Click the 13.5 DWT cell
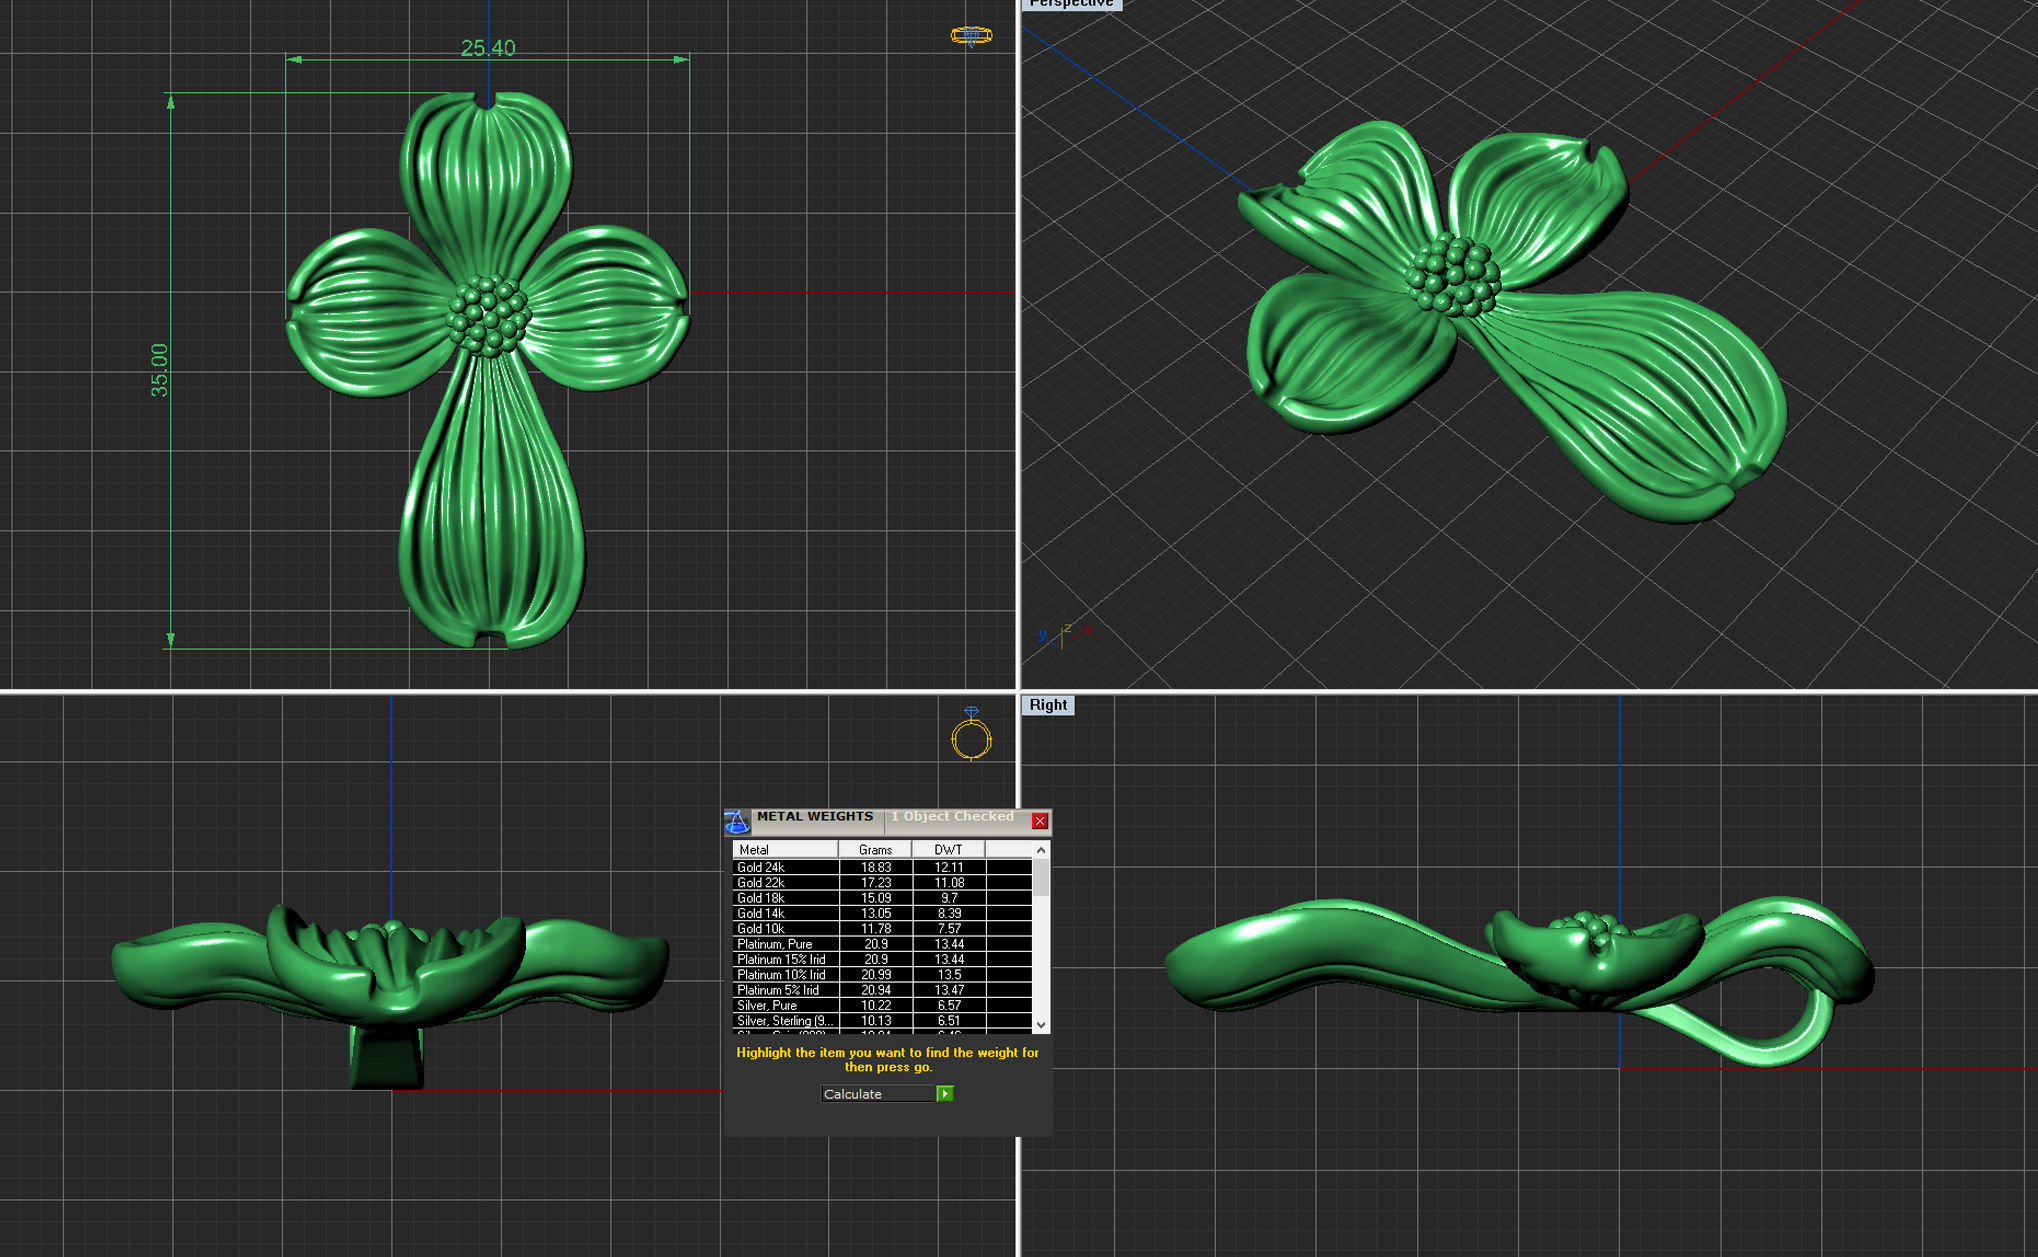2038x1257 pixels. (x=948, y=975)
